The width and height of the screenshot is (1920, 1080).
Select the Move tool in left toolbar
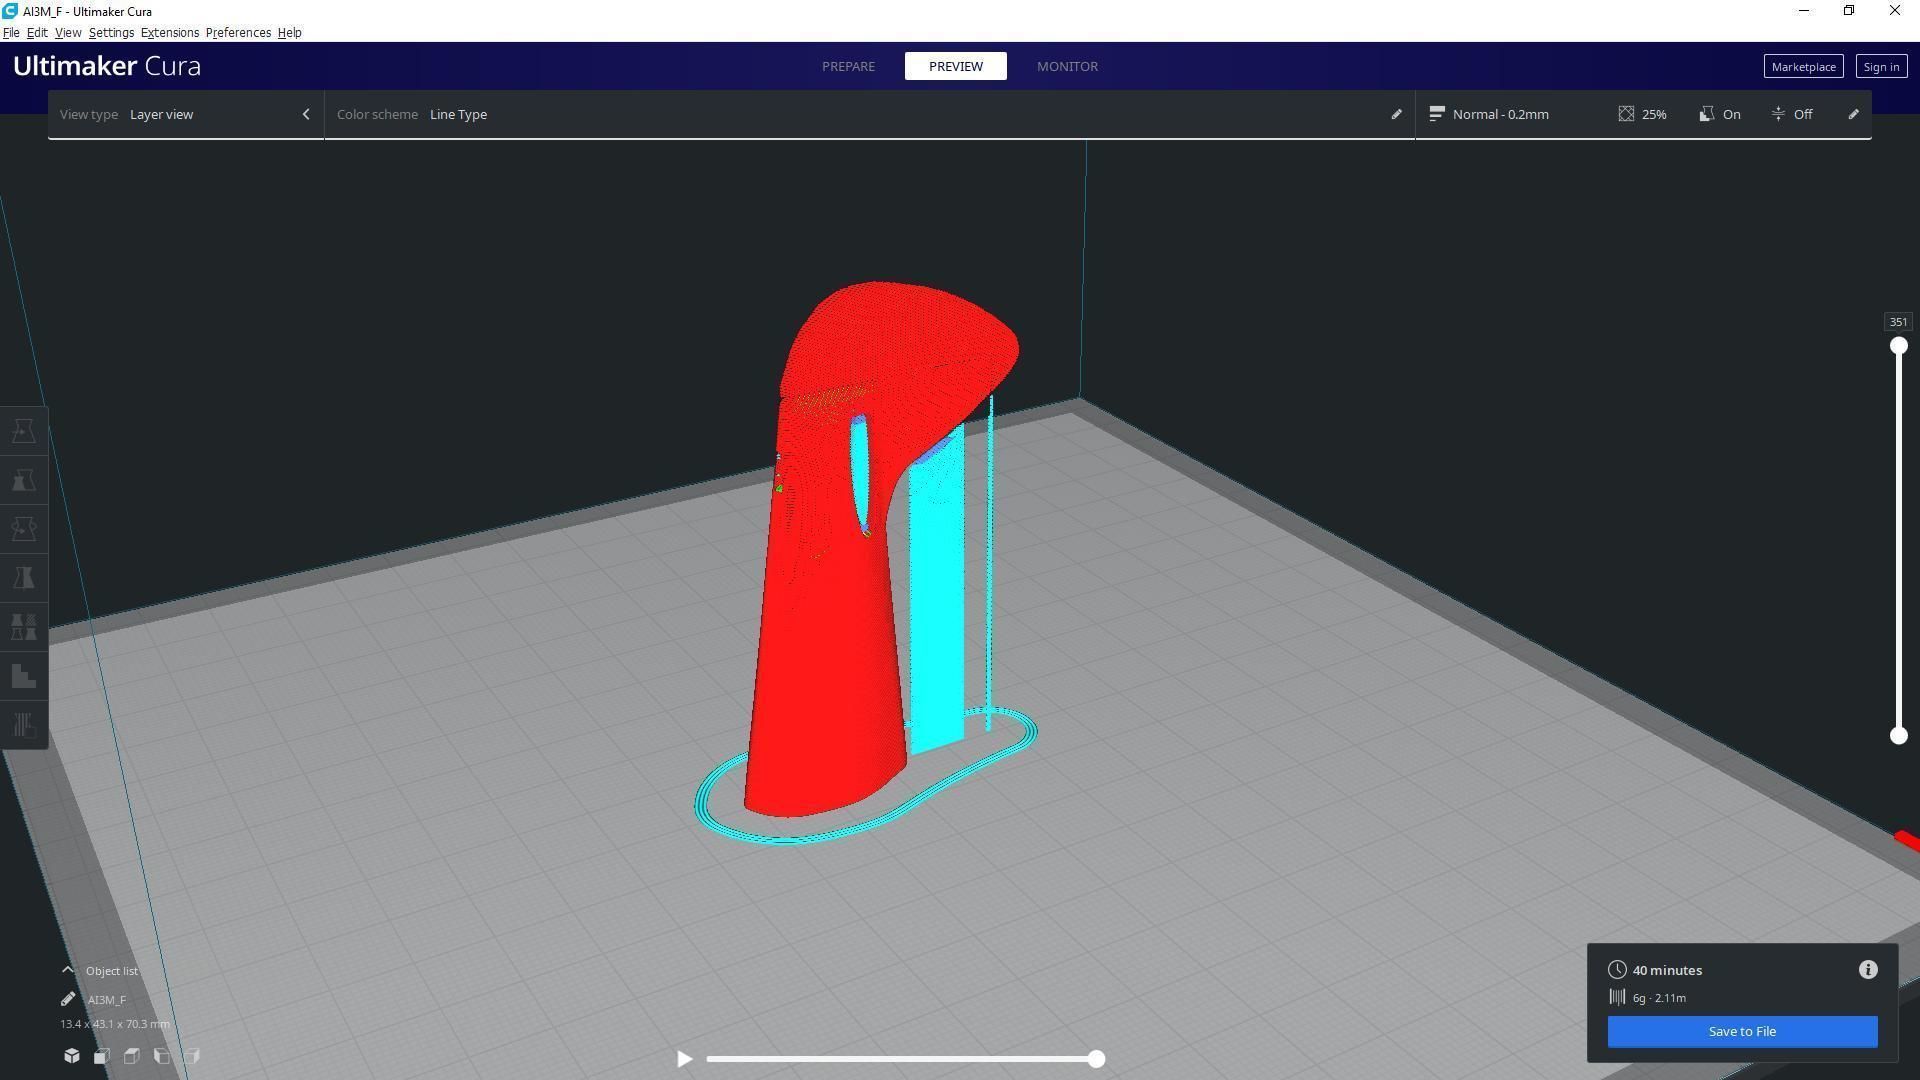24,431
